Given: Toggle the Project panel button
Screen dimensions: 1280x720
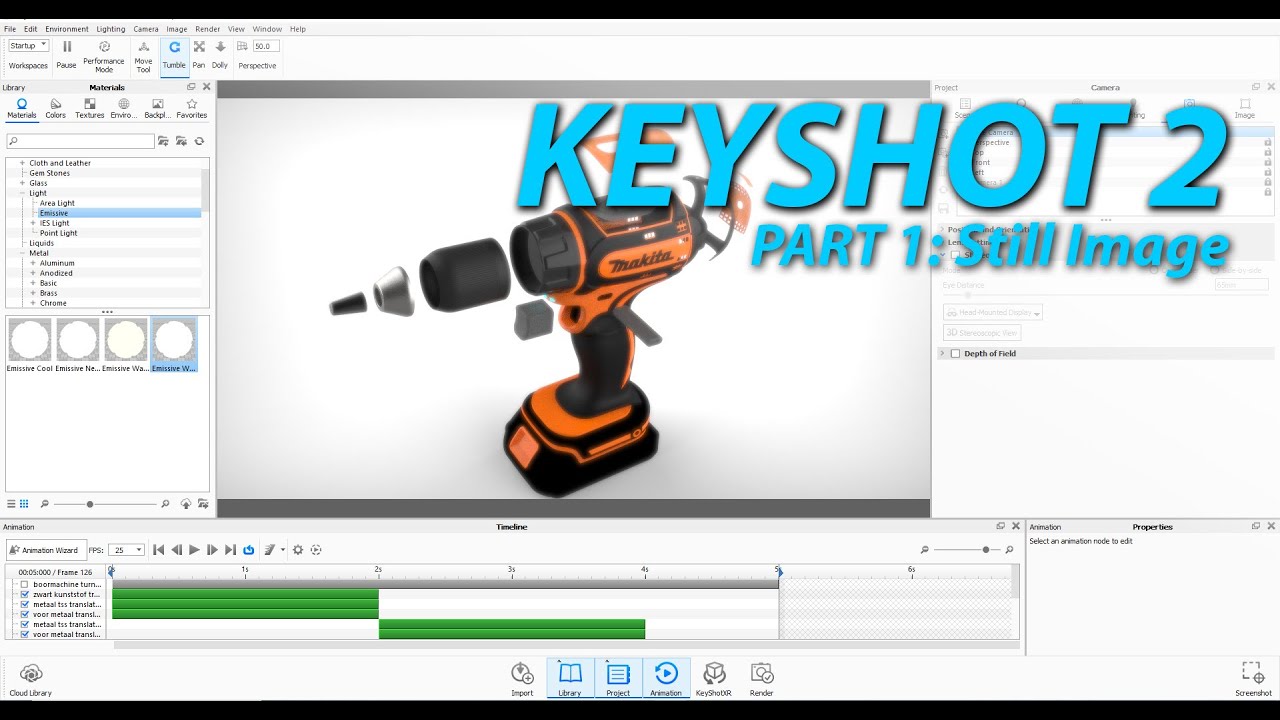Looking at the screenshot, I should click(618, 679).
